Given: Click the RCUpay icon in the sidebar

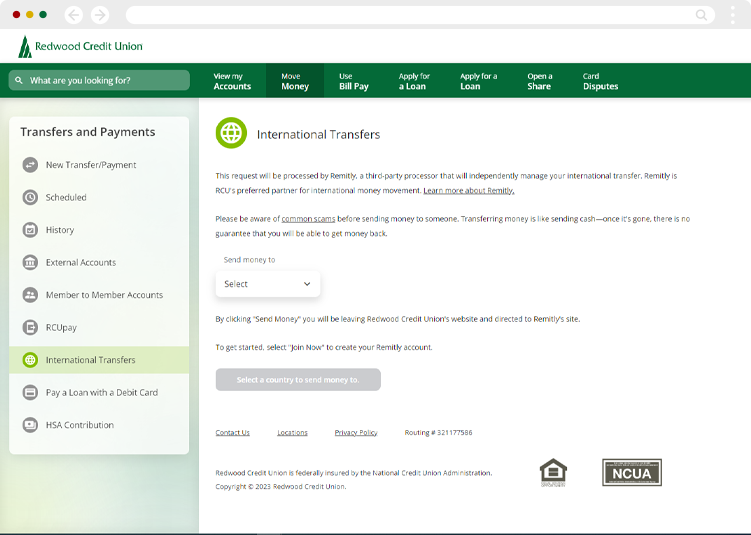Looking at the screenshot, I should tap(30, 328).
